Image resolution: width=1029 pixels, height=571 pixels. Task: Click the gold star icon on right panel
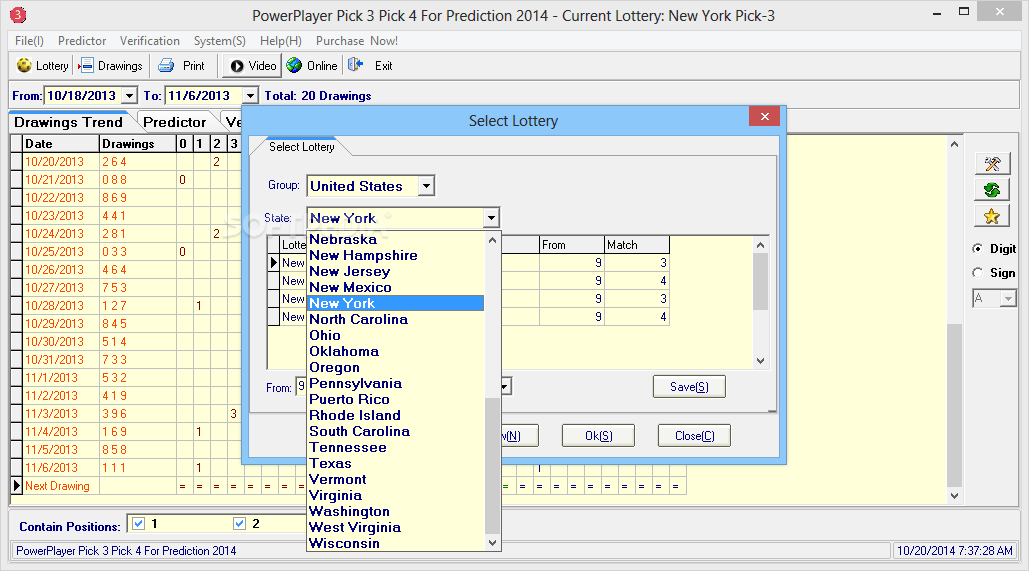click(x=992, y=216)
